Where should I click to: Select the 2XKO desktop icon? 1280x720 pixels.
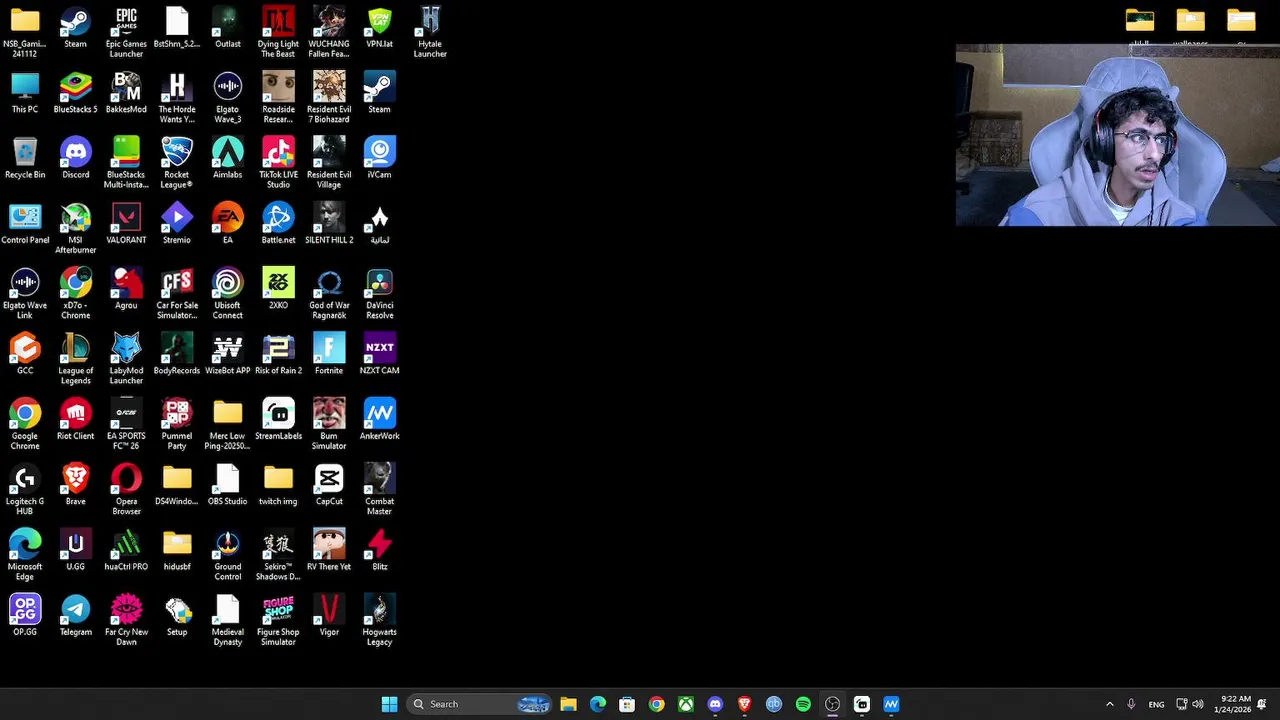point(278,289)
